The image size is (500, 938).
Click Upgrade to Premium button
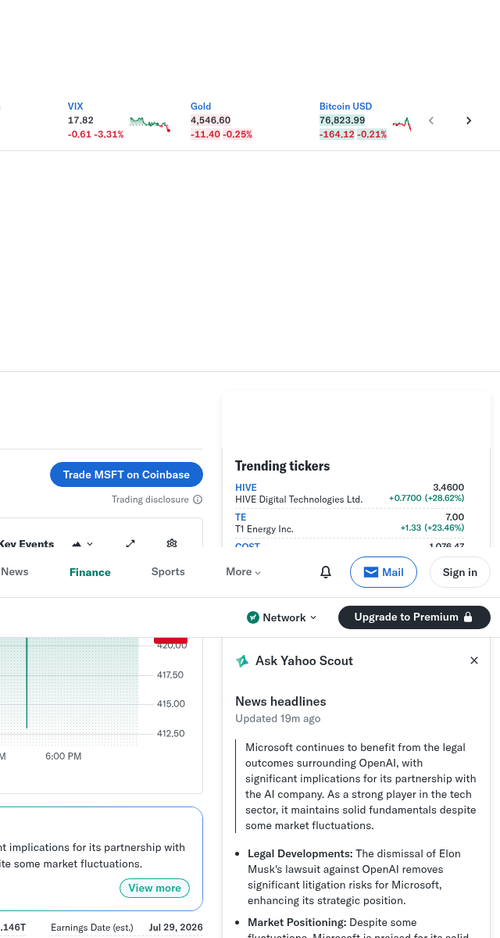[x=414, y=617]
